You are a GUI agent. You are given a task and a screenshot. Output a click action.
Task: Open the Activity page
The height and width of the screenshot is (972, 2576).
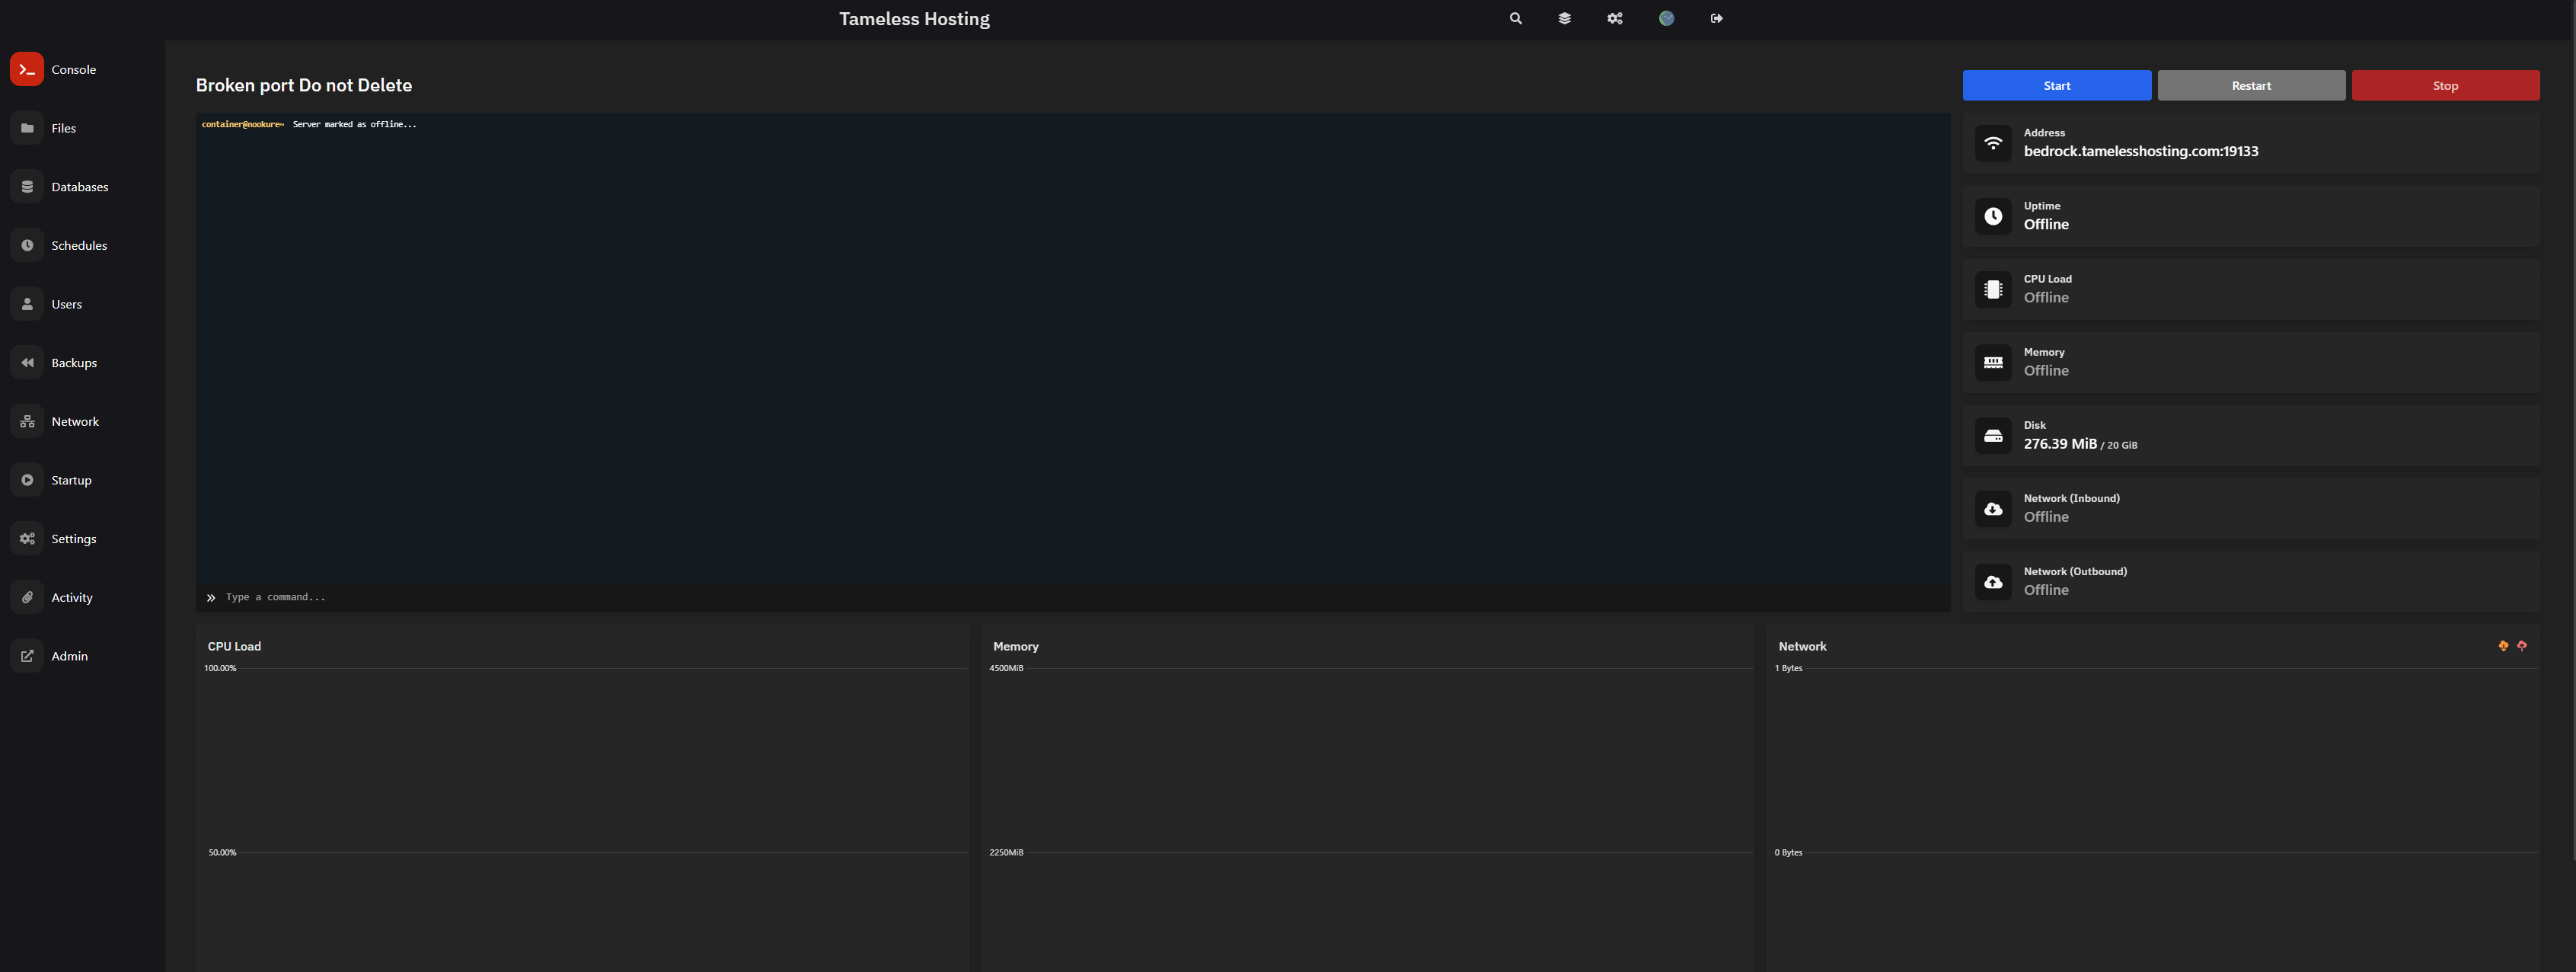[71, 596]
